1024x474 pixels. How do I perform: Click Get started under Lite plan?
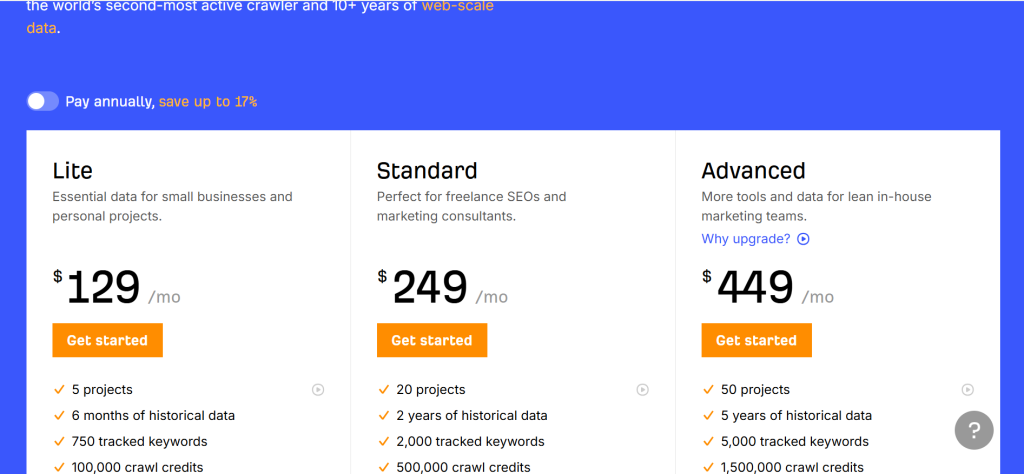click(x=107, y=340)
